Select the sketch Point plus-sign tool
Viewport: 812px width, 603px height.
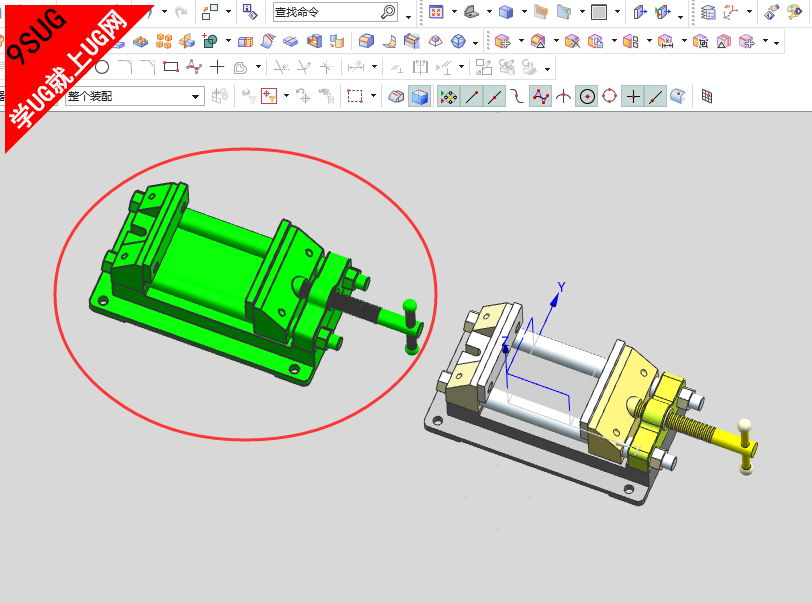tap(217, 67)
